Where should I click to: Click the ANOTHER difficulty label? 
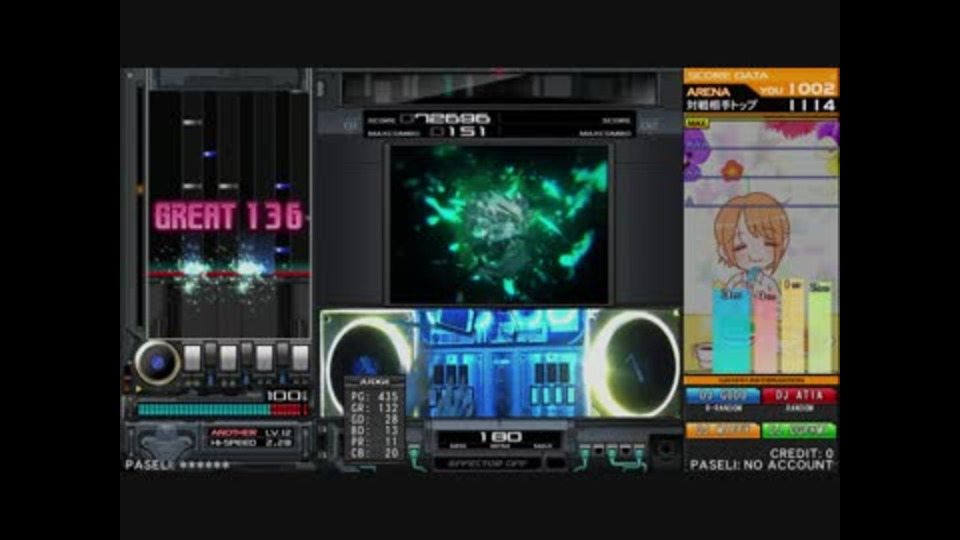point(234,432)
